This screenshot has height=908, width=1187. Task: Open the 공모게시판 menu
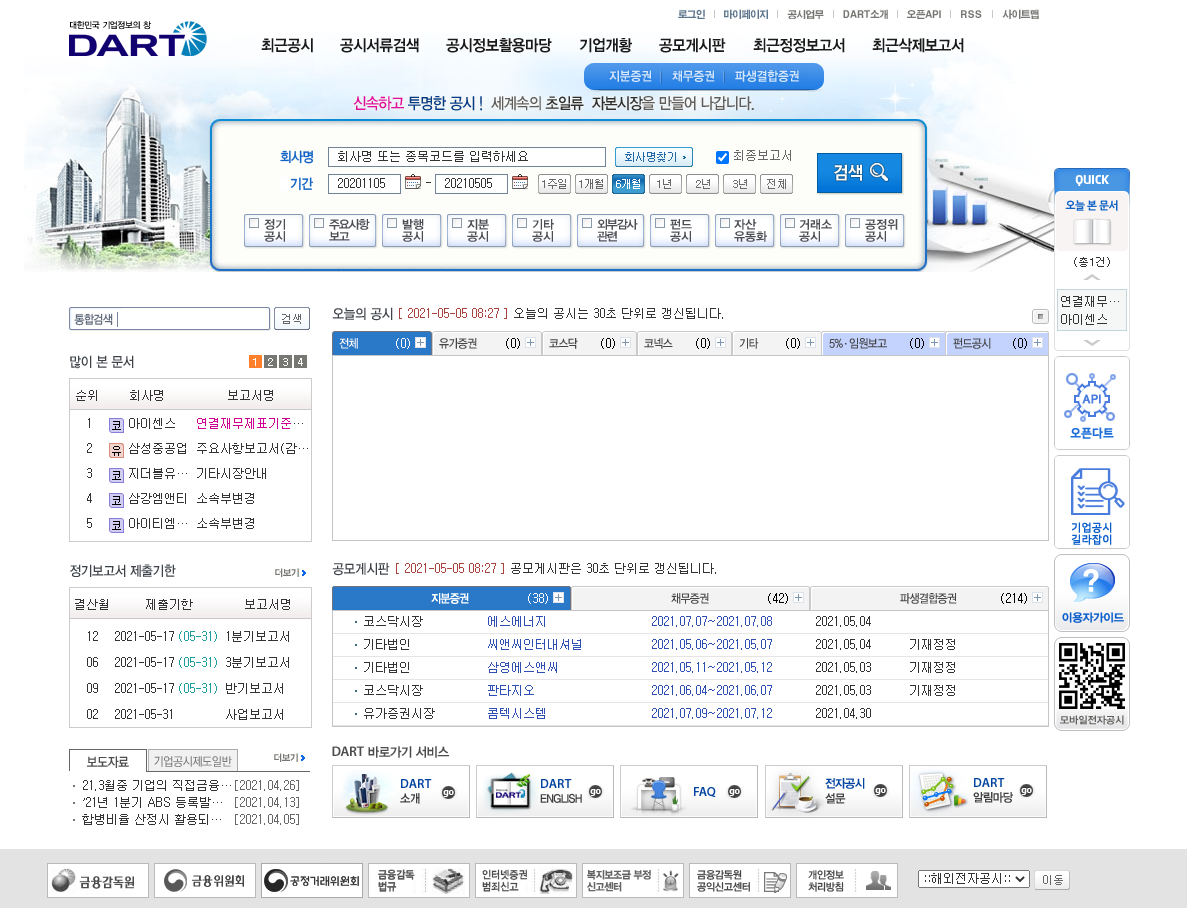click(692, 45)
